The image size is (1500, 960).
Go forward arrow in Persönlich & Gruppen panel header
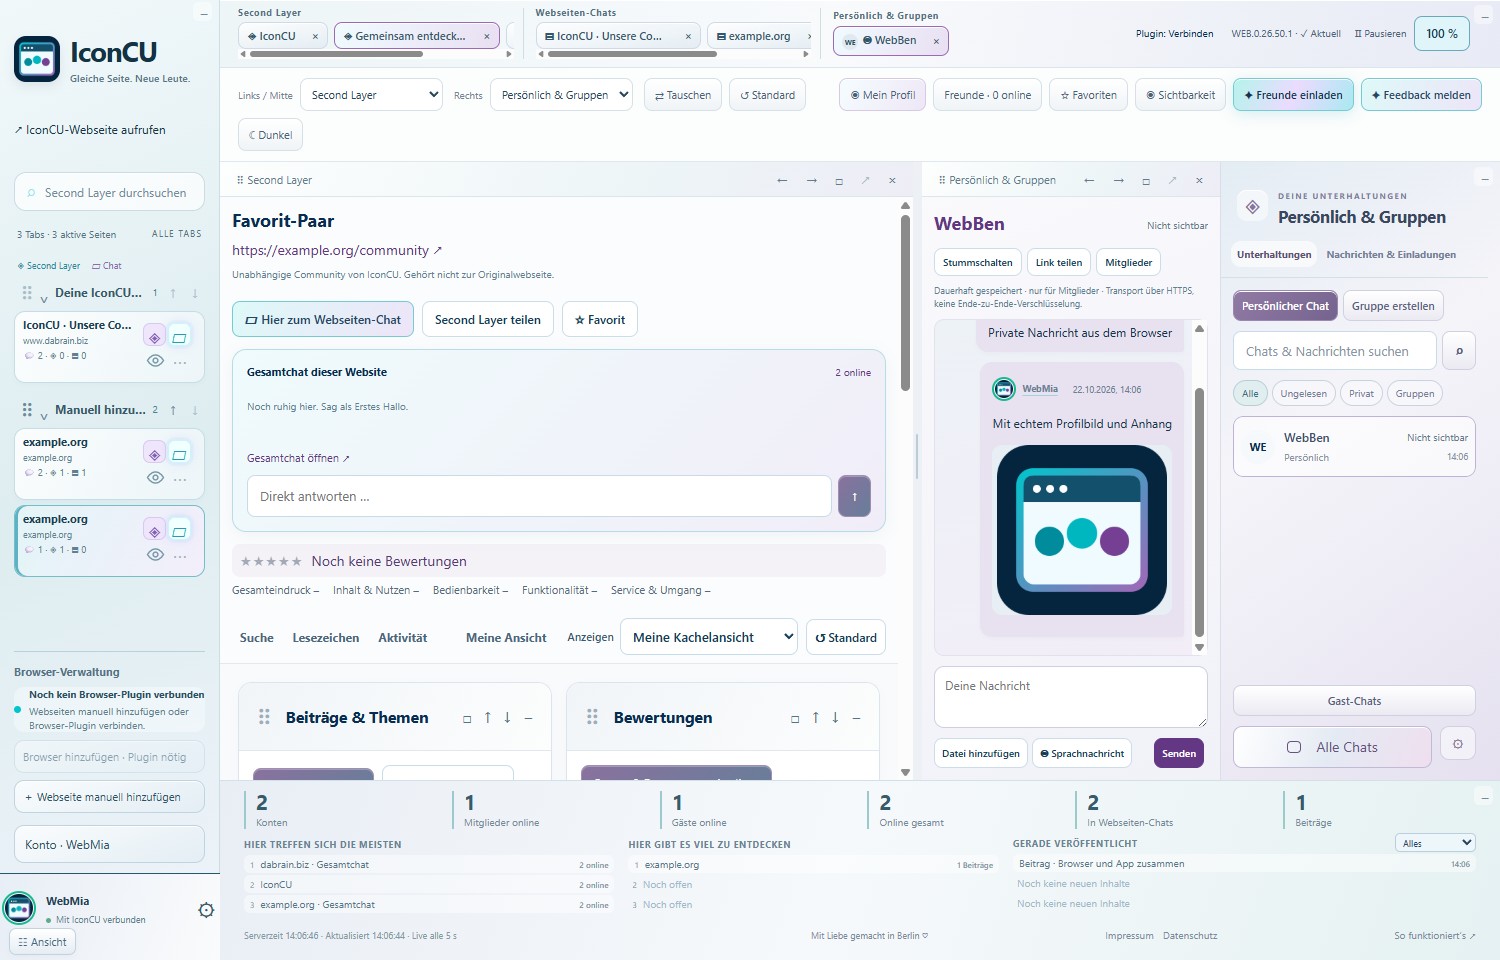click(x=1118, y=180)
